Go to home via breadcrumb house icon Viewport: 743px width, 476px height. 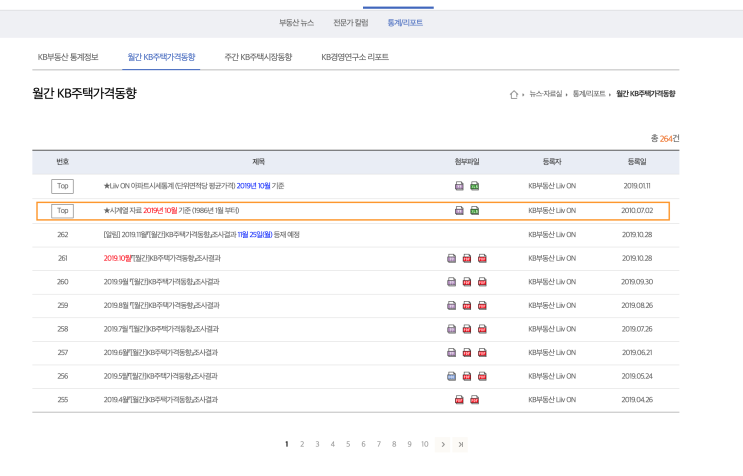(514, 94)
